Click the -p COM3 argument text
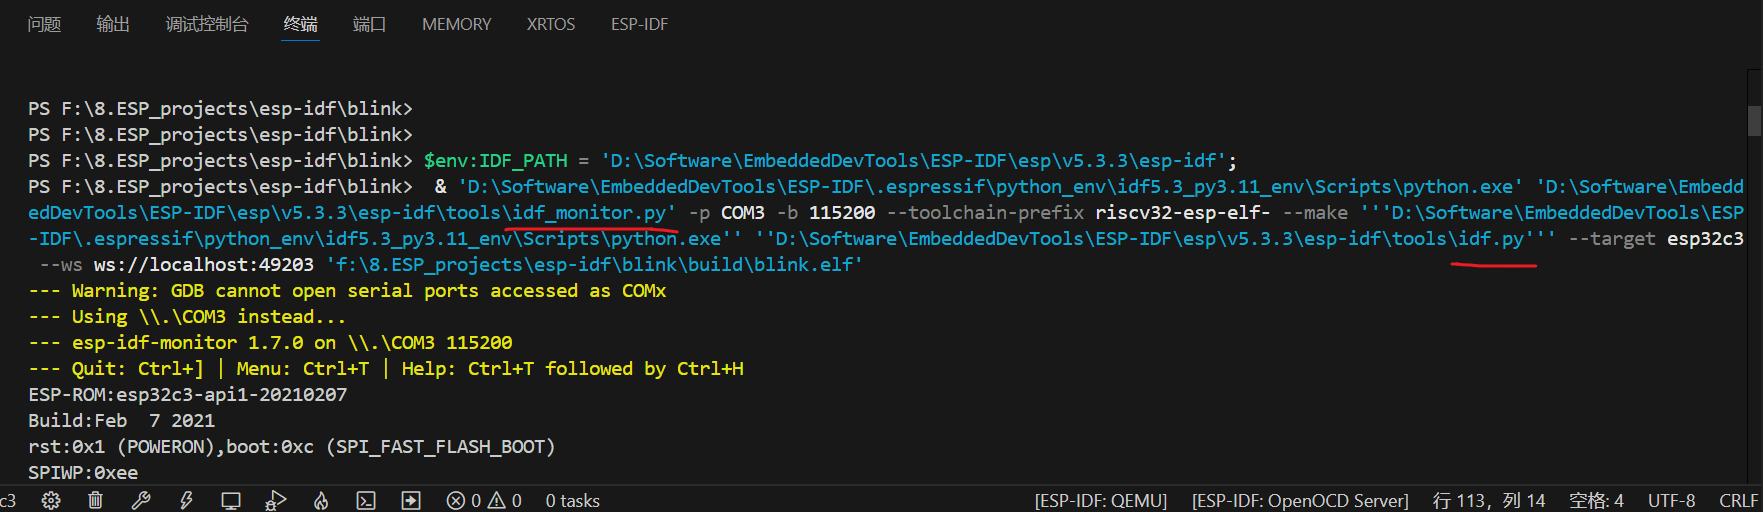This screenshot has width=1763, height=512. pos(727,213)
